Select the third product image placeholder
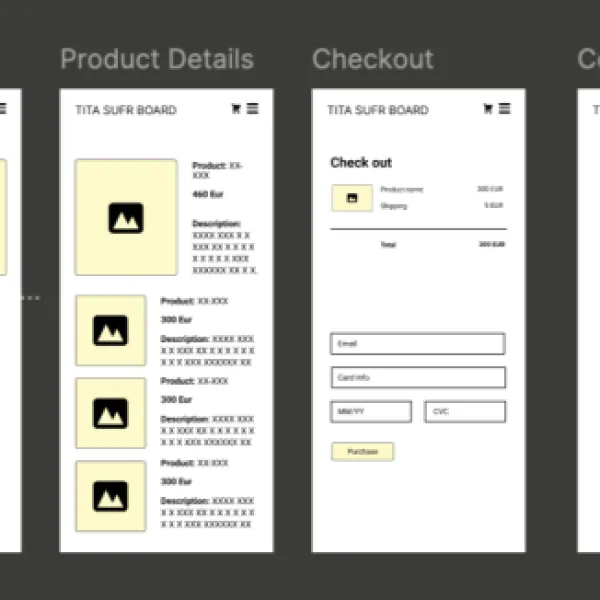Viewport: 600px width, 600px height. pyautogui.click(x=111, y=413)
